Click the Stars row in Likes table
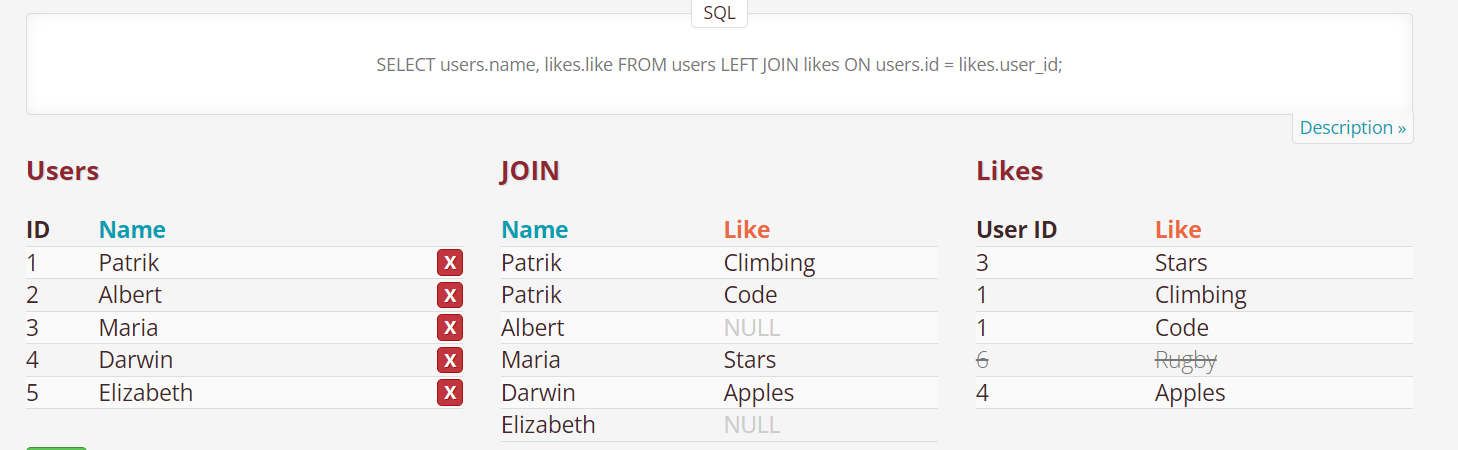This screenshot has width=1458, height=450. [1194, 263]
